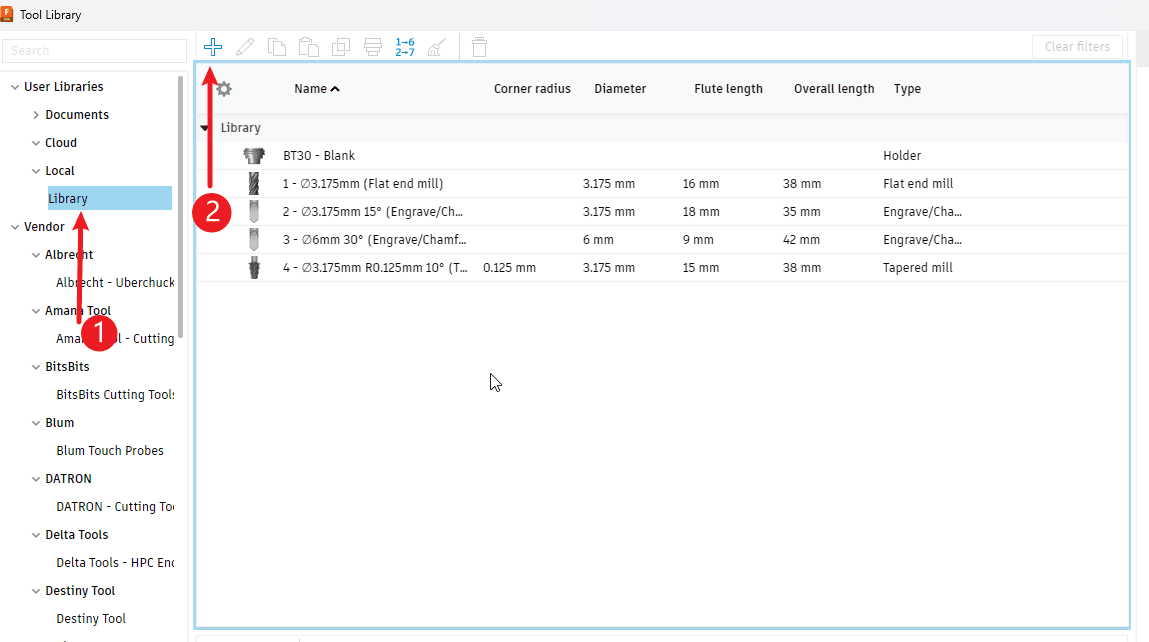The width and height of the screenshot is (1149, 642).
Task: Click the trash delete tool icon
Action: point(479,46)
